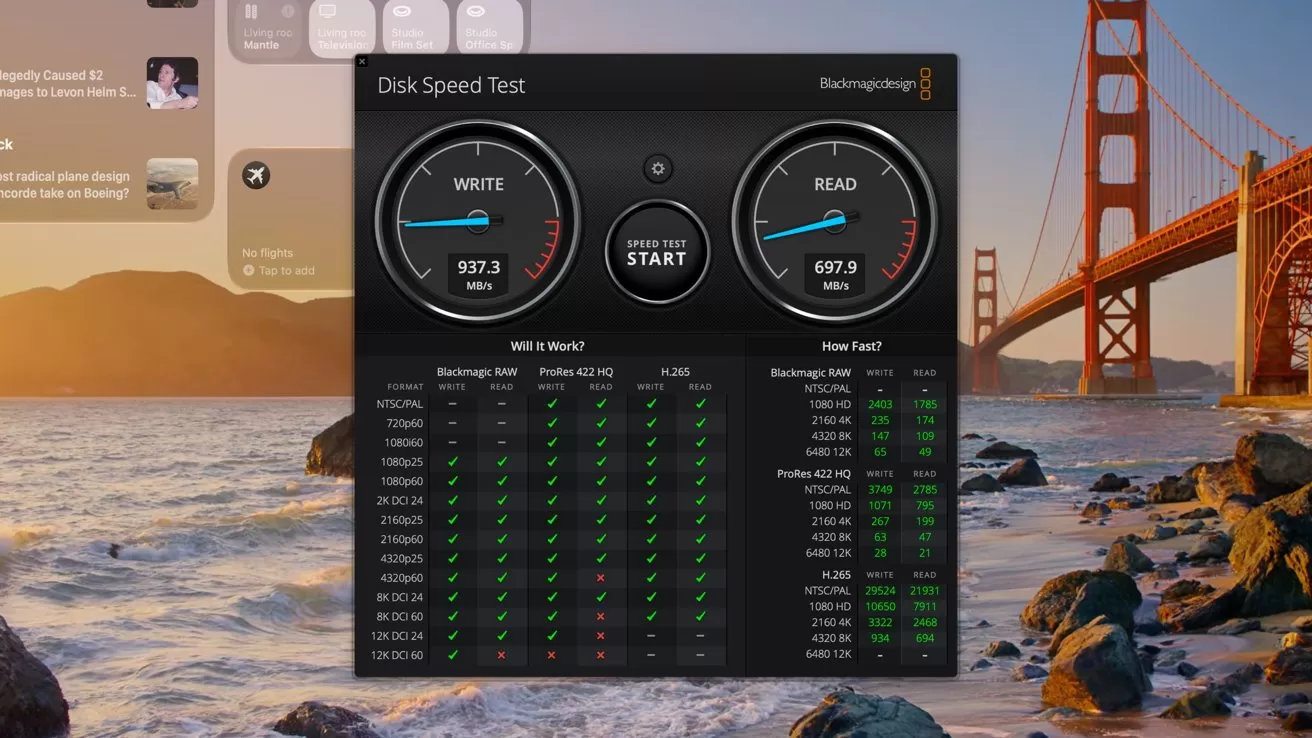Toggle the Living room Mantle accessory tile
This screenshot has width=1312, height=738.
click(x=269, y=28)
